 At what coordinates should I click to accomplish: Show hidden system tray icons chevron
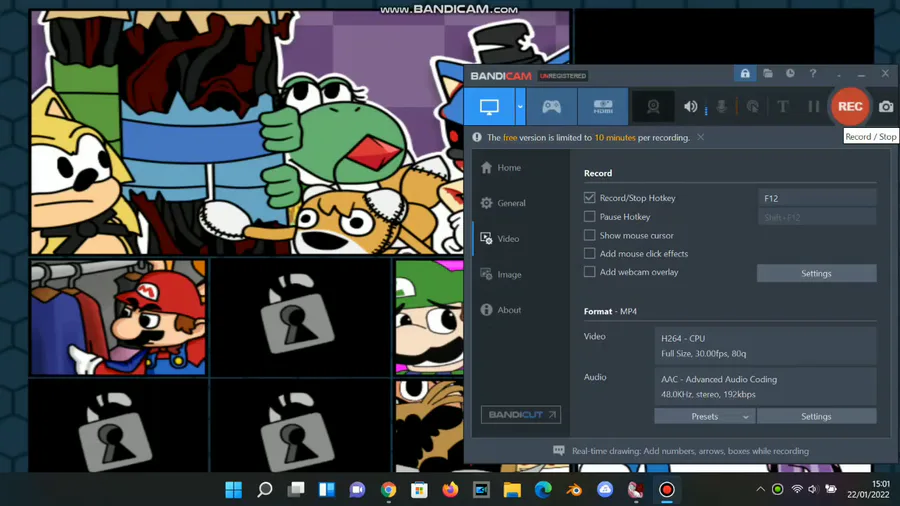coord(760,489)
